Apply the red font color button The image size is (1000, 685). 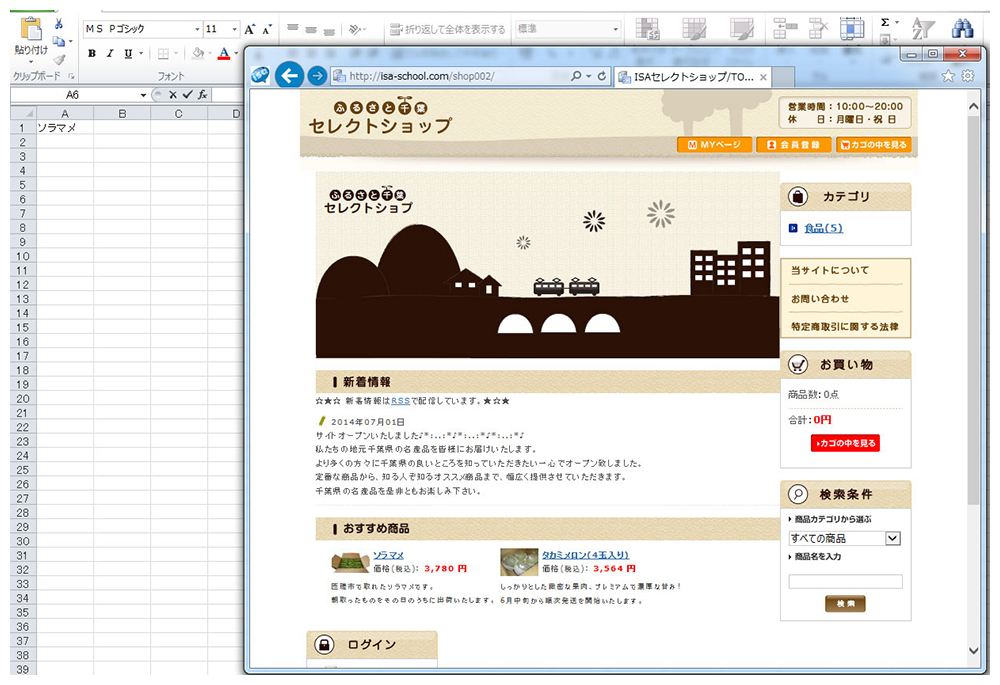point(224,54)
